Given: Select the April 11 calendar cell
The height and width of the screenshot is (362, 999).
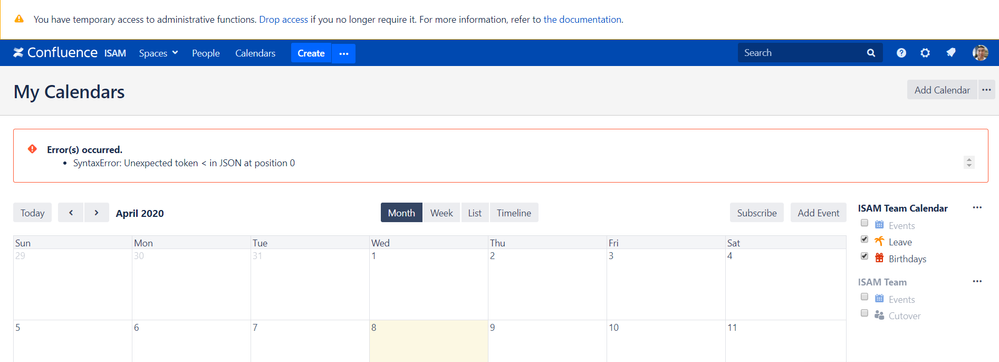Looking at the screenshot, I should tap(786, 341).
